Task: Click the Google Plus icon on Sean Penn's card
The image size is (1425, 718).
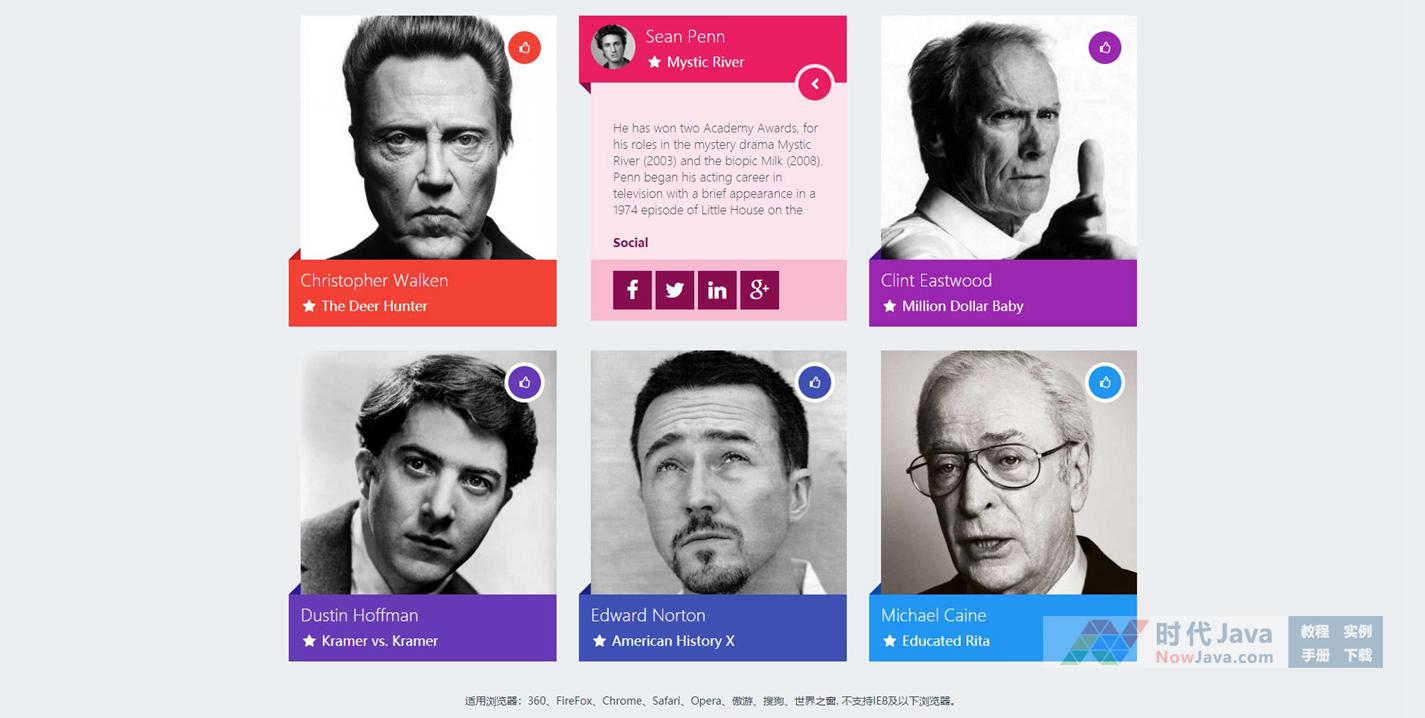Action: tap(759, 290)
